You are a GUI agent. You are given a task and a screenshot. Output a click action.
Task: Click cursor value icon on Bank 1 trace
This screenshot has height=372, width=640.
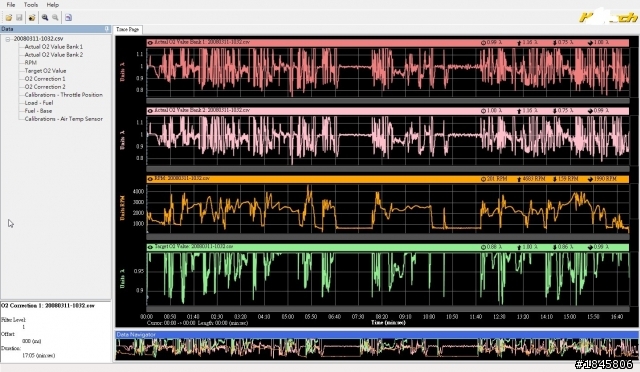pyautogui.click(x=483, y=42)
